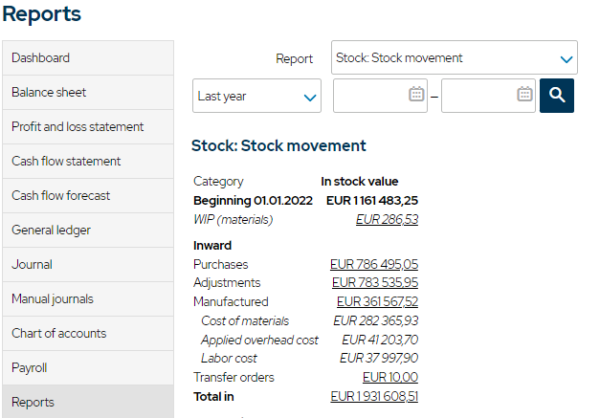Image resolution: width=600 pixels, height=418 pixels.
Task: Select Manual journals in sidebar
Action: pyautogui.click(x=87, y=299)
